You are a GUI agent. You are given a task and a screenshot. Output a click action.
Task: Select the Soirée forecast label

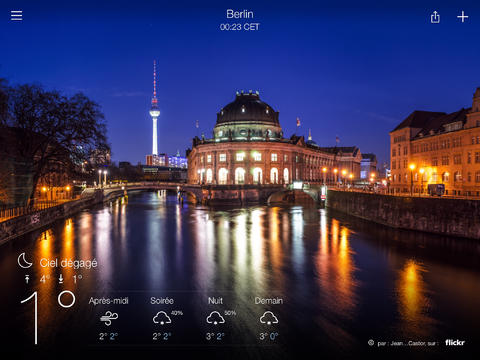coord(162,301)
